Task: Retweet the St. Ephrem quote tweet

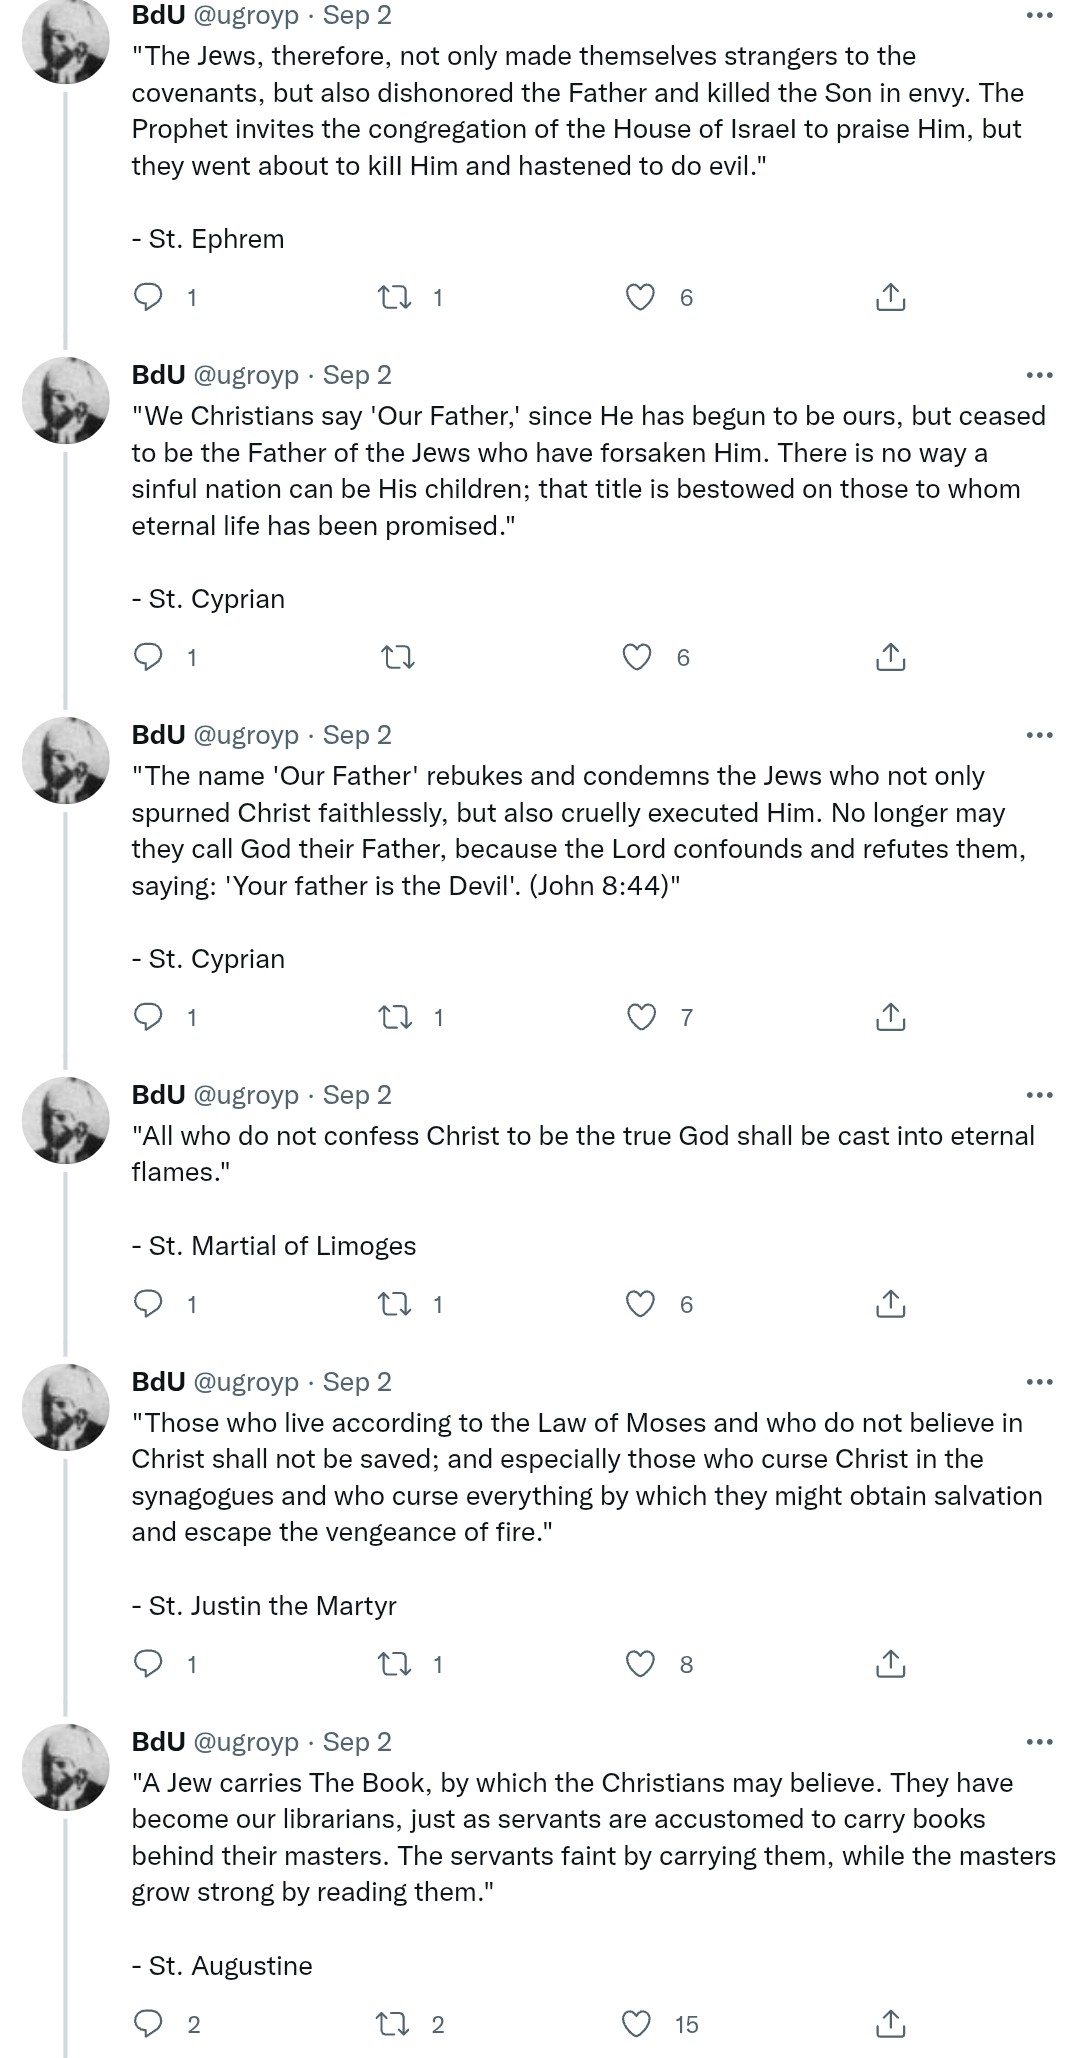Action: click(395, 297)
